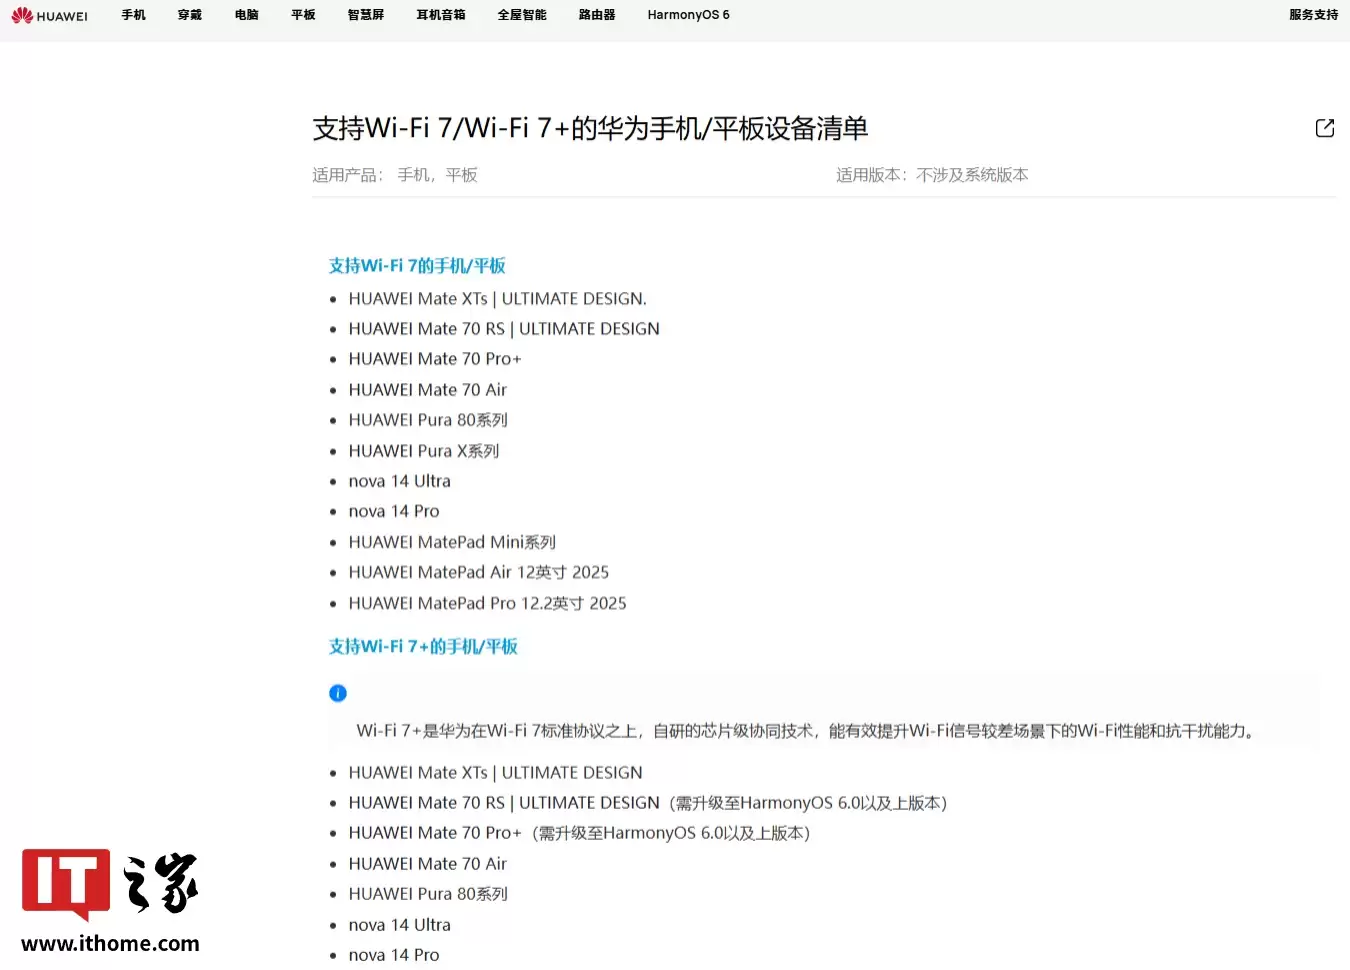Click the Huawei logo
The image size is (1350, 970).
tap(49, 15)
